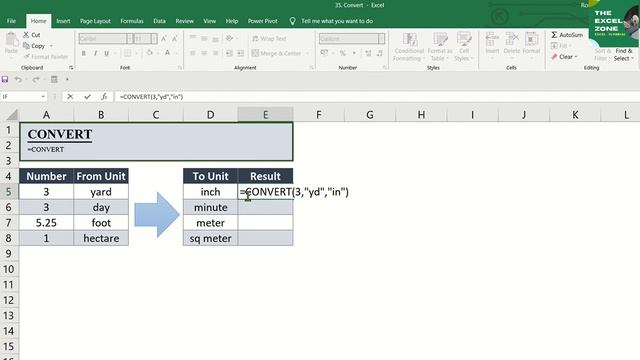Open Insert Function with the fx icon
This screenshot has width=640, height=360.
[x=104, y=97]
